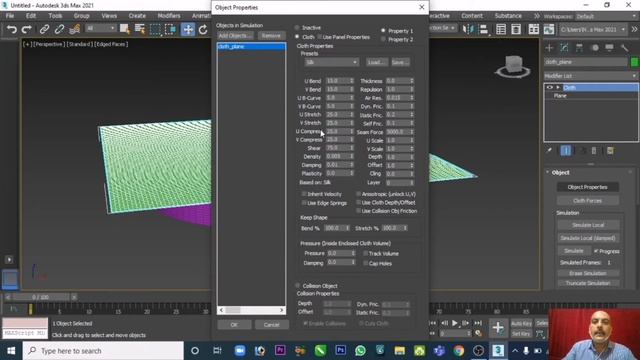The image size is (640, 360).
Task: Open the Modifier List dropdown
Action: tap(591, 76)
